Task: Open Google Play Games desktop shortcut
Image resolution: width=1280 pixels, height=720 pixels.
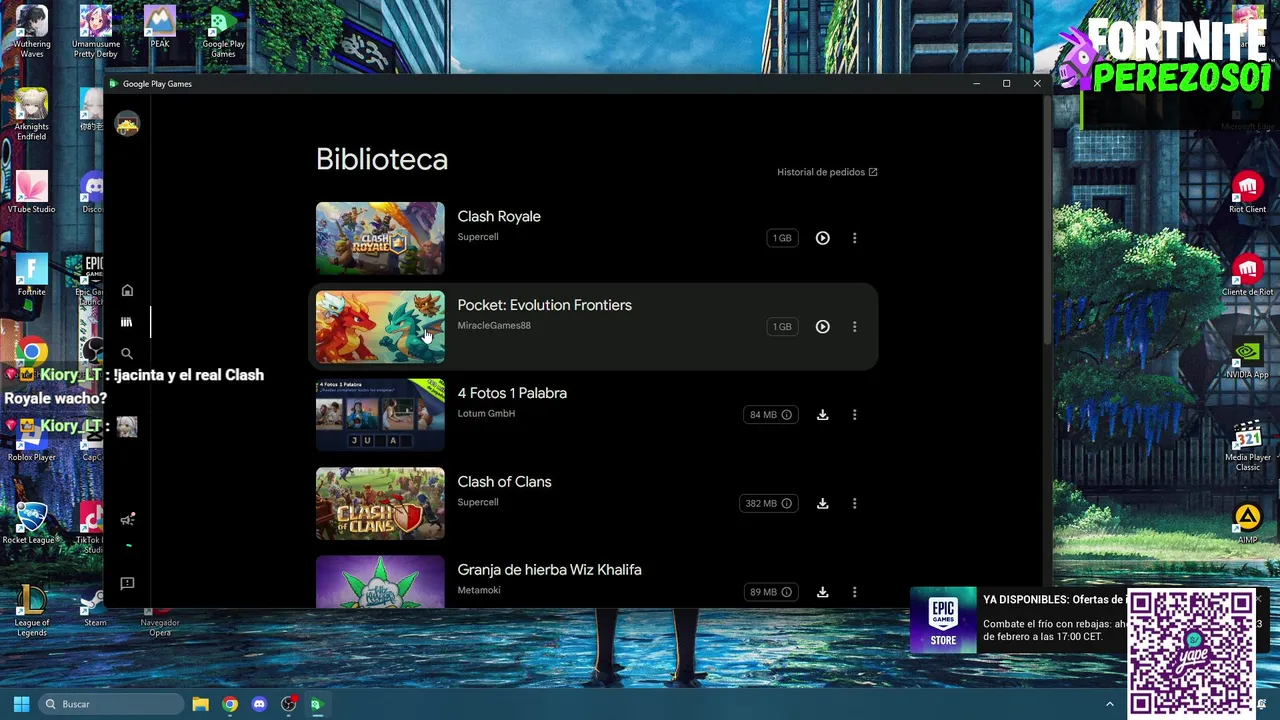Action: (x=223, y=32)
